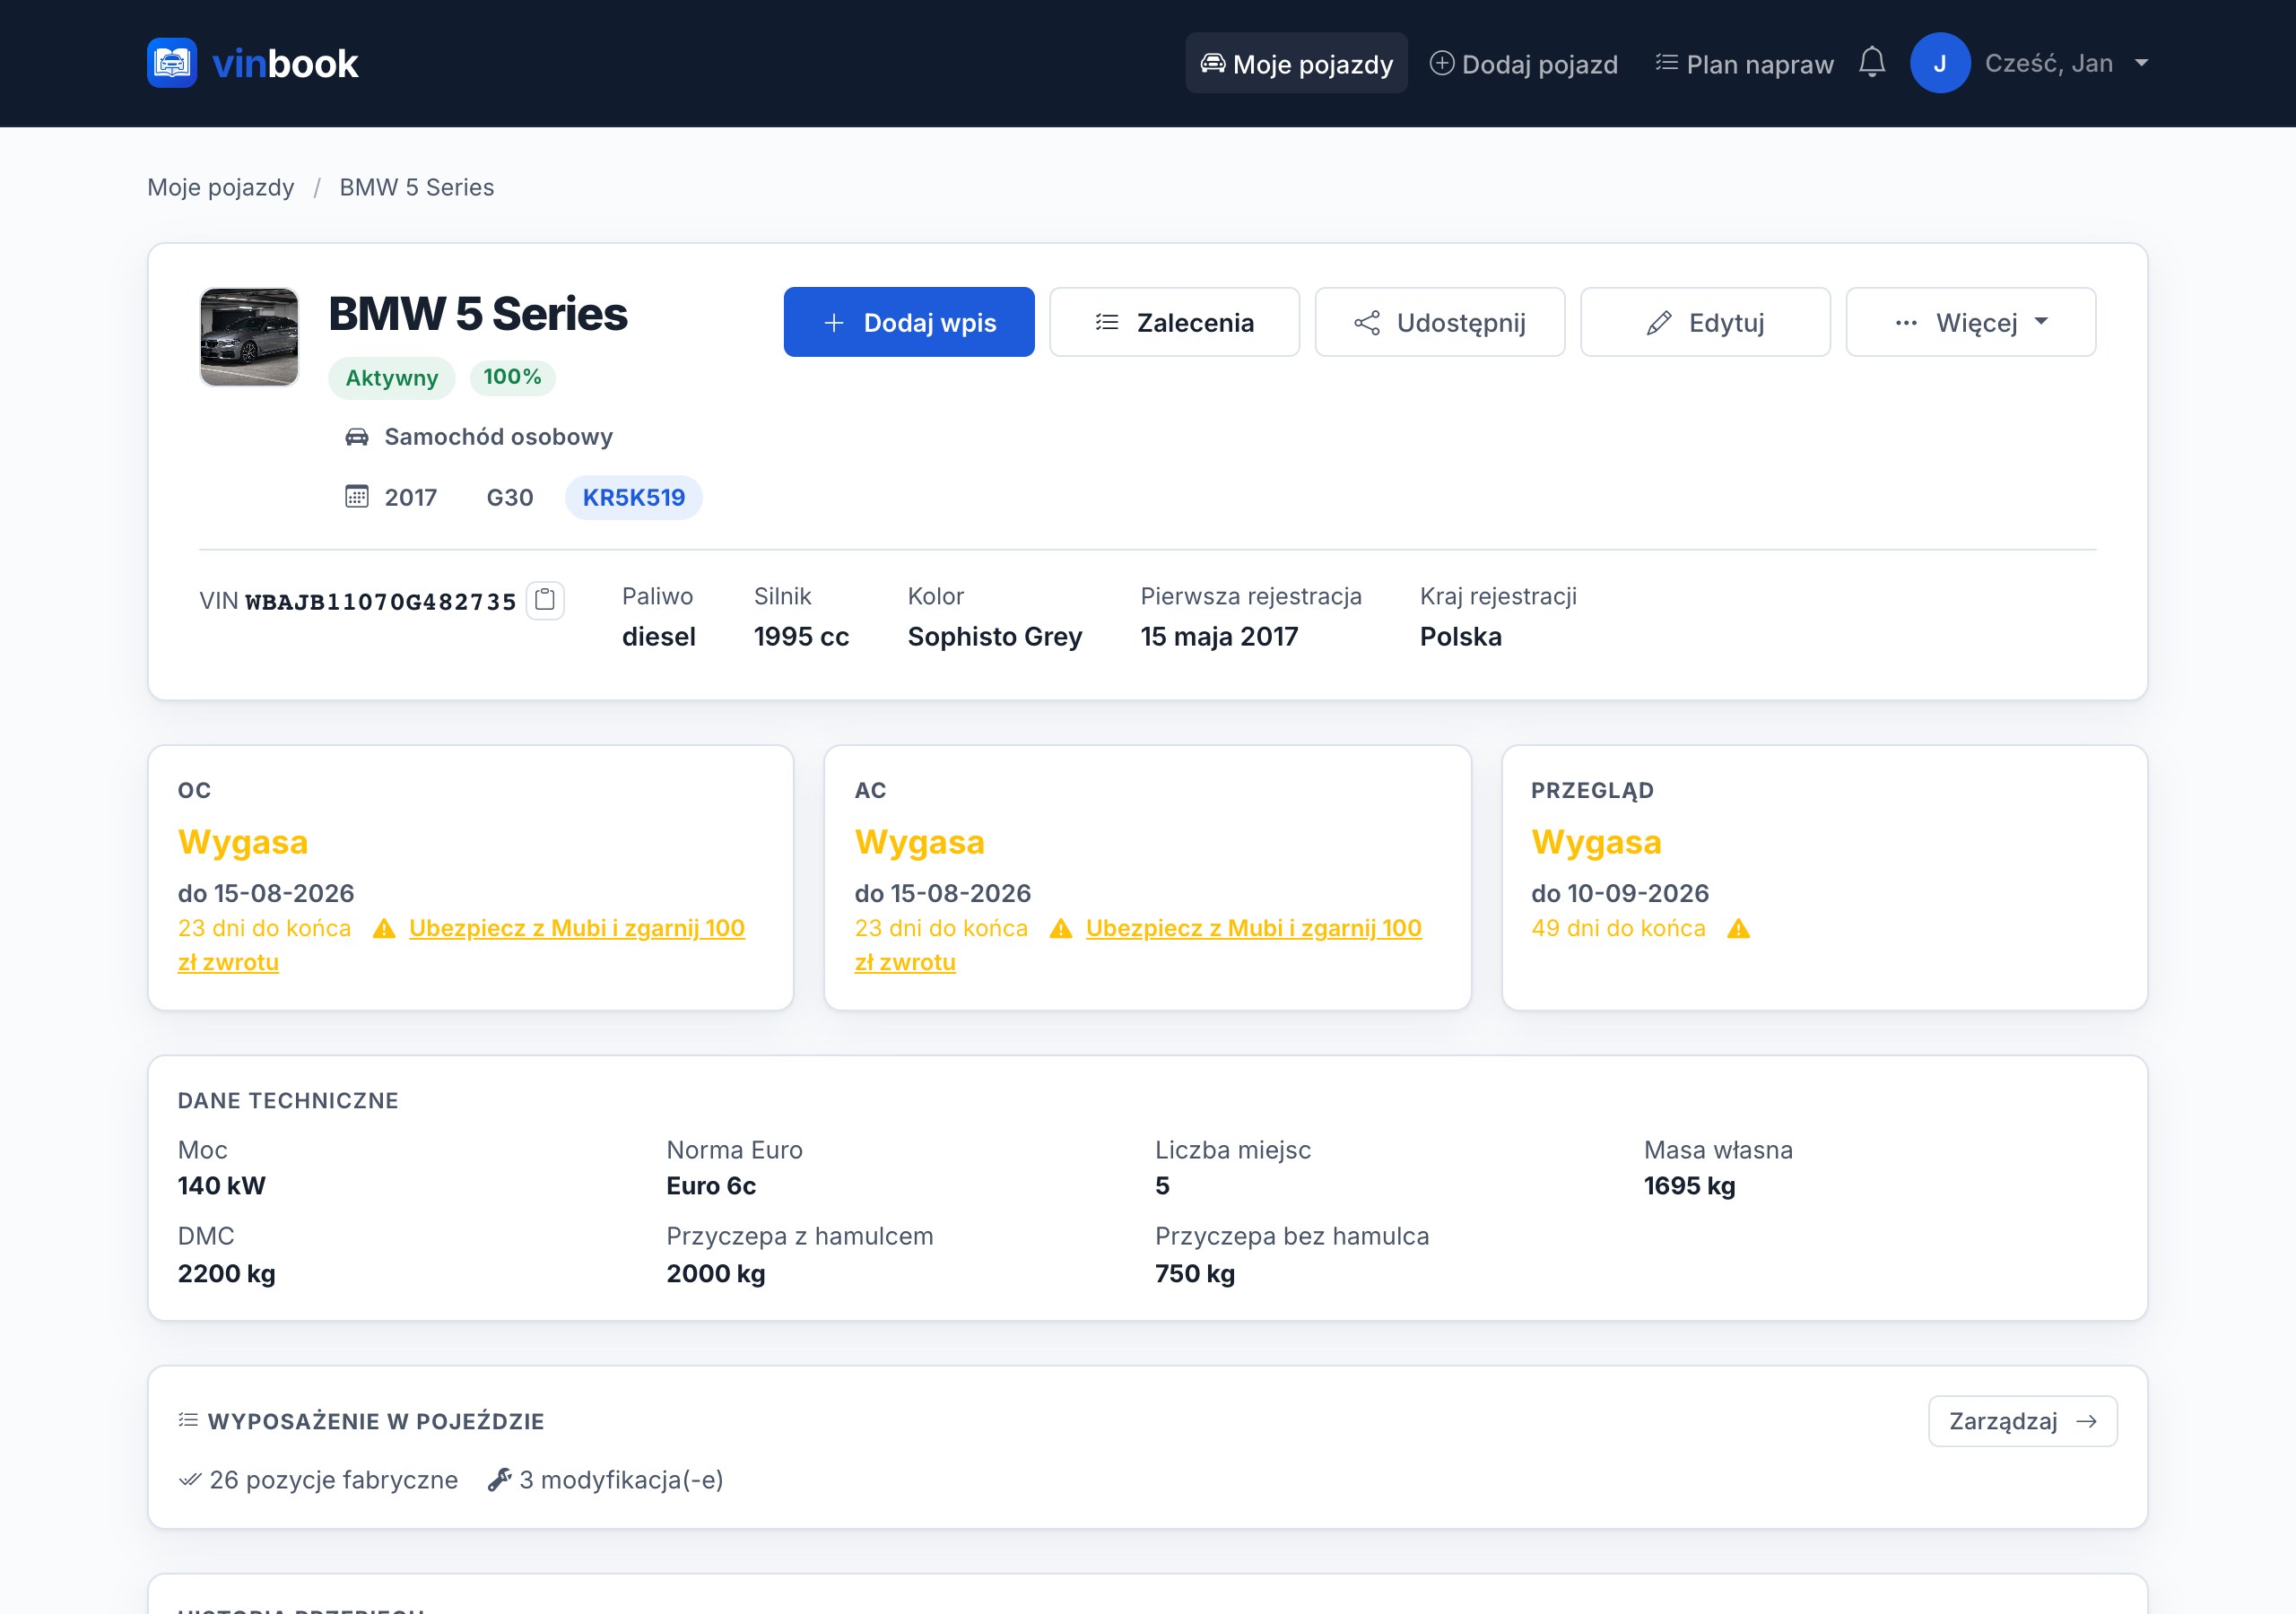This screenshot has height=1614, width=2296.
Task: Click warning triangle in AC card
Action: point(1061,929)
